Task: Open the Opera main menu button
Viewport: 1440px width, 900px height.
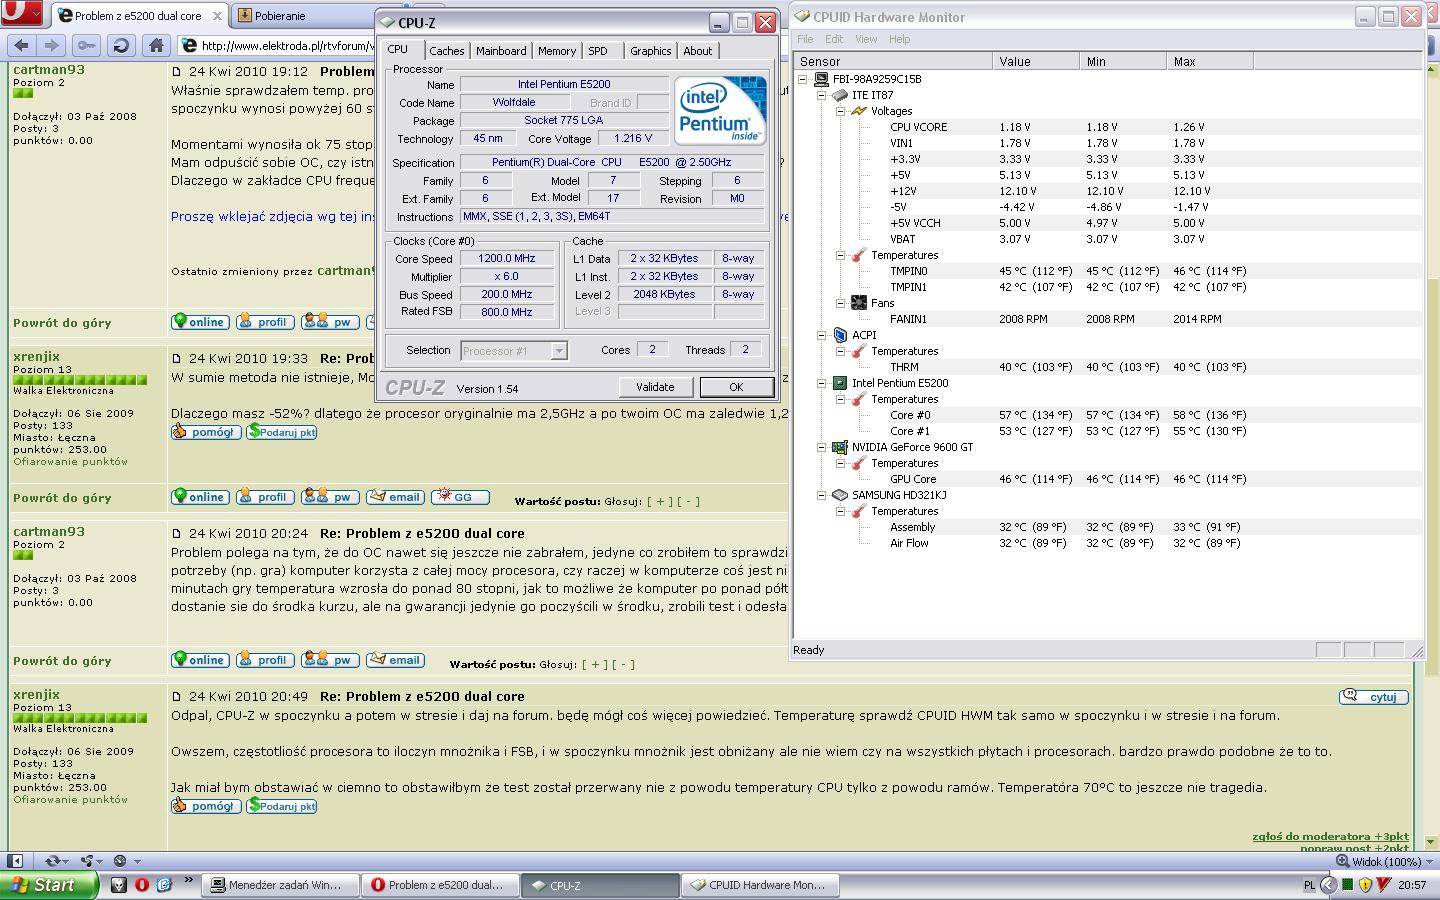Action: [x=22, y=14]
